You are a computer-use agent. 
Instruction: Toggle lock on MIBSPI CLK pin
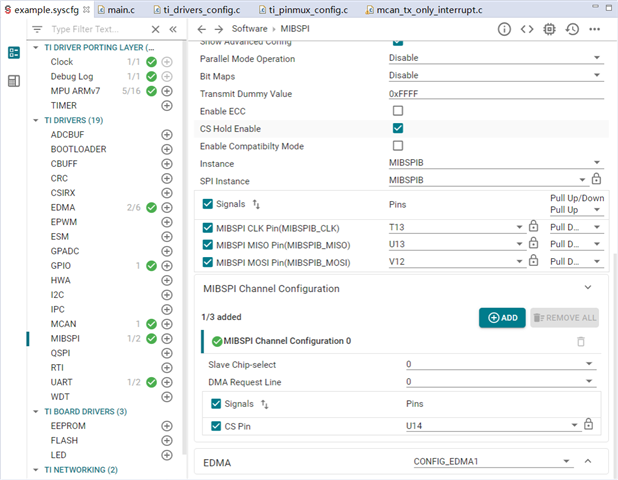pos(533,227)
